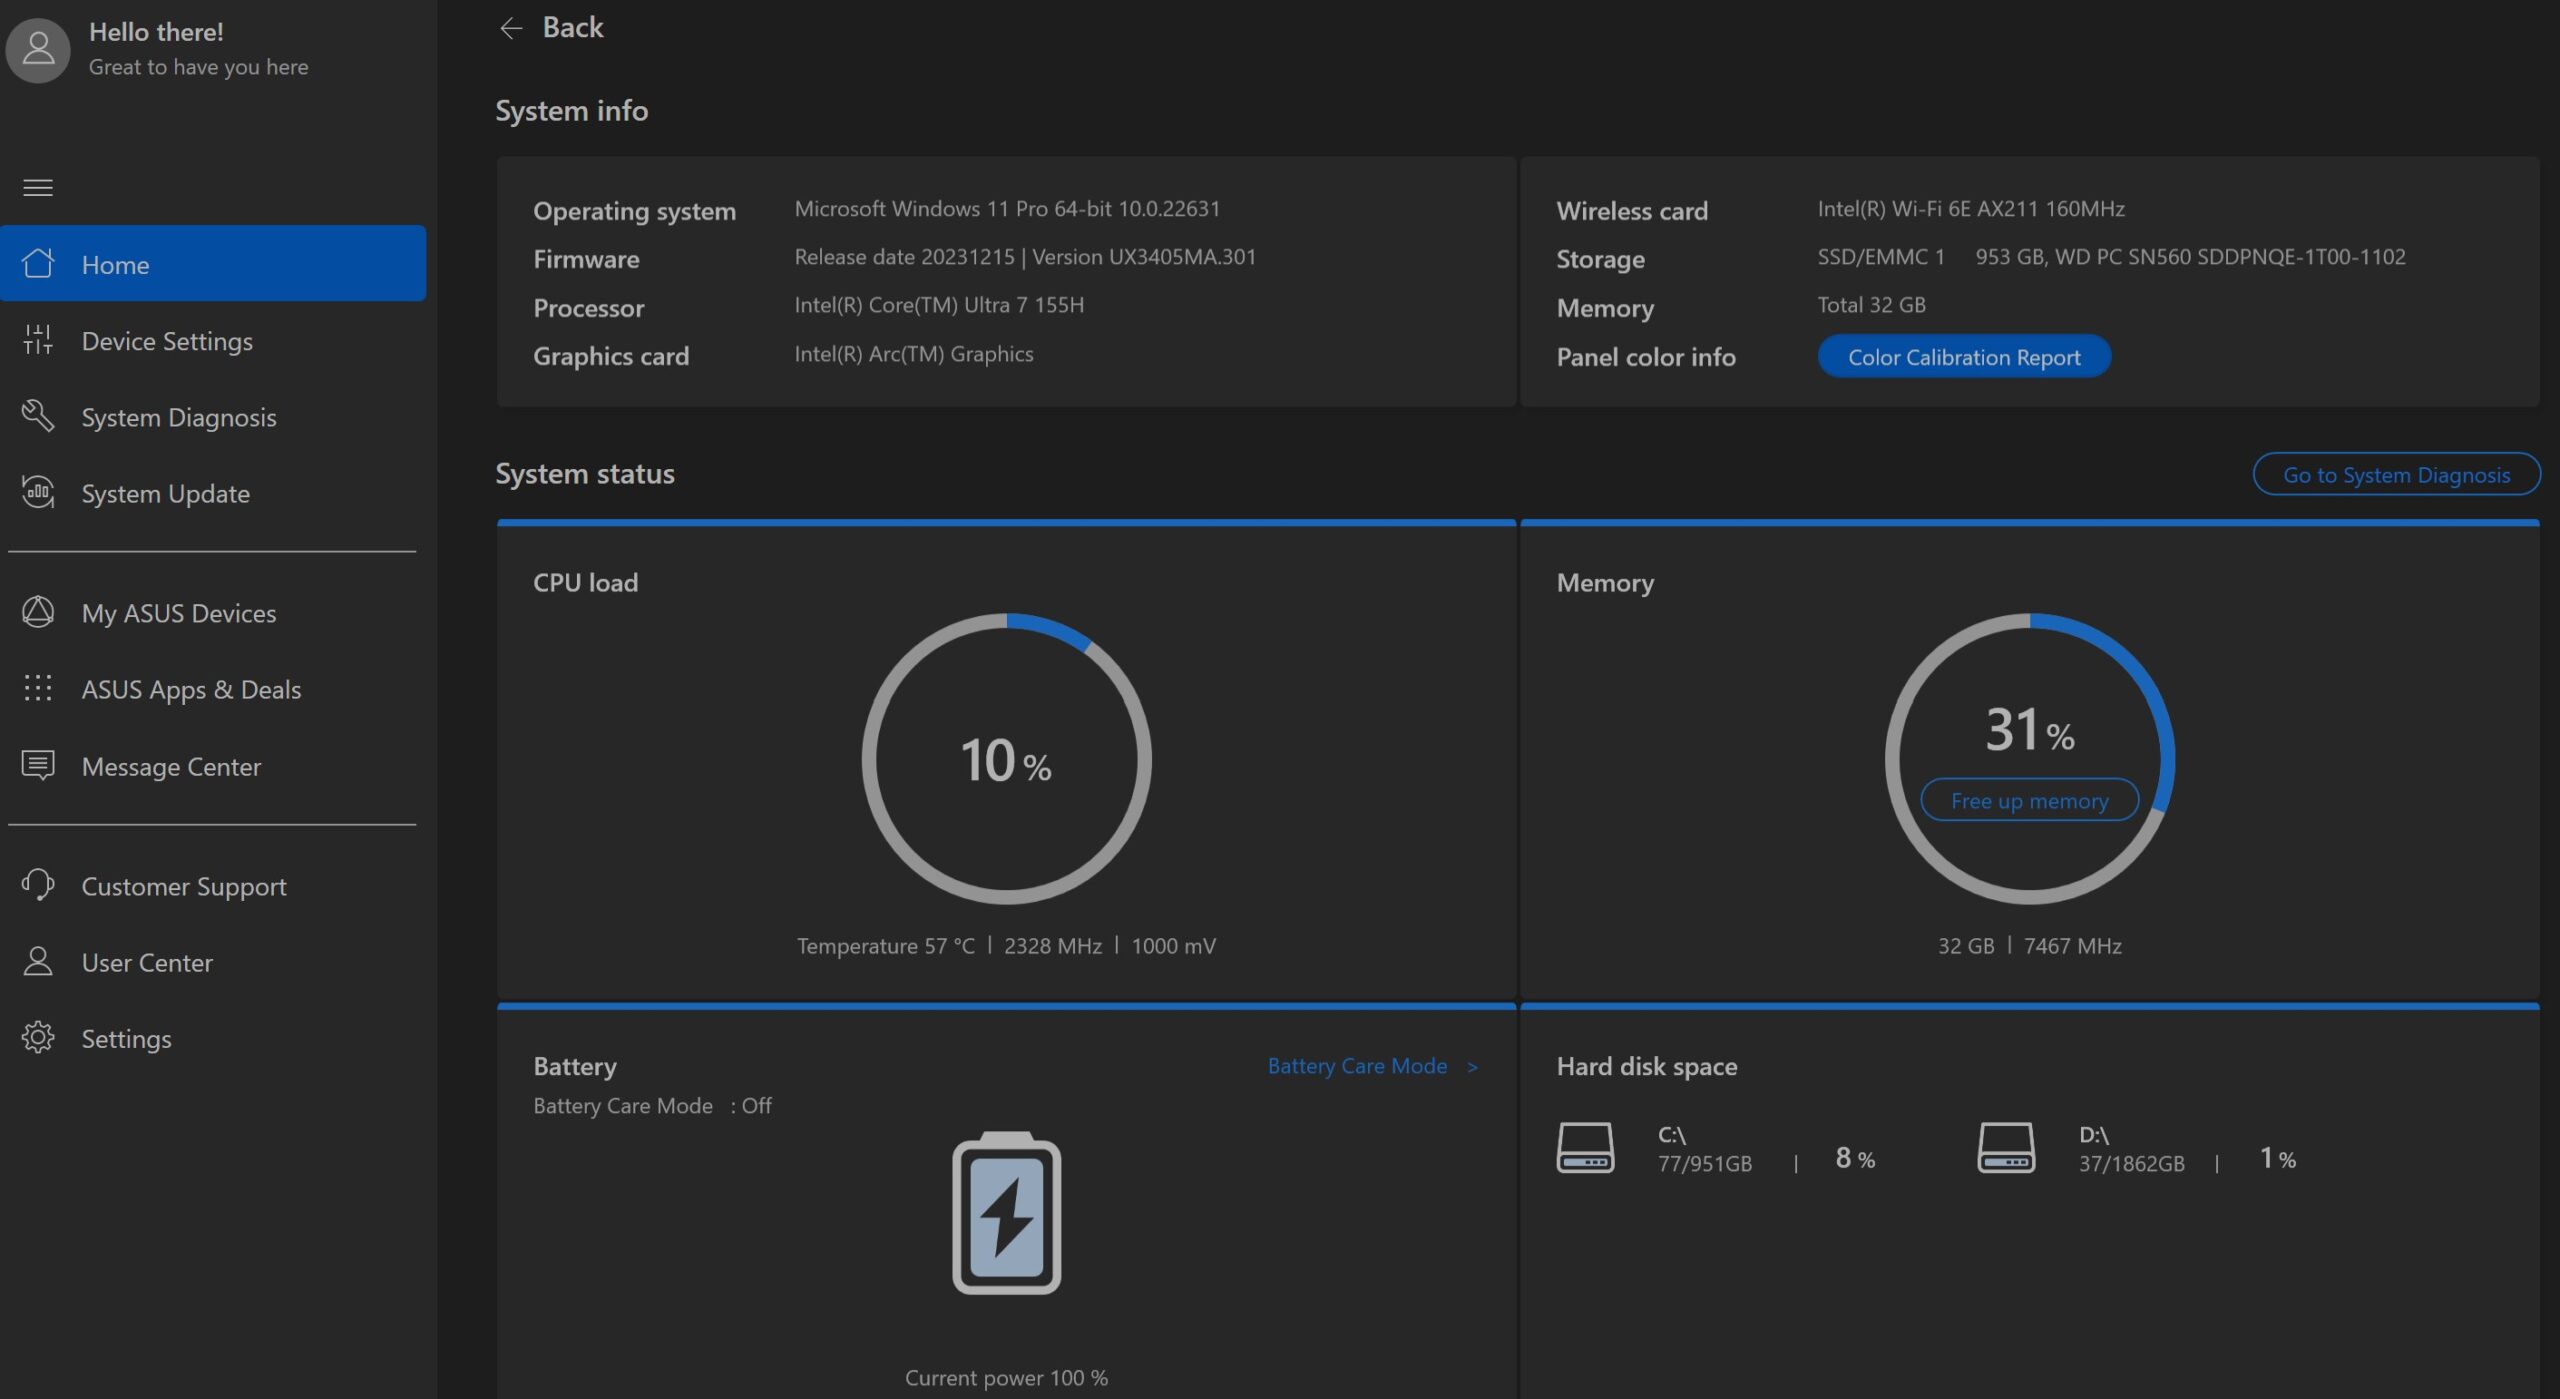Click the user profile avatar
2560x1399 pixels.
pyautogui.click(x=38, y=49)
